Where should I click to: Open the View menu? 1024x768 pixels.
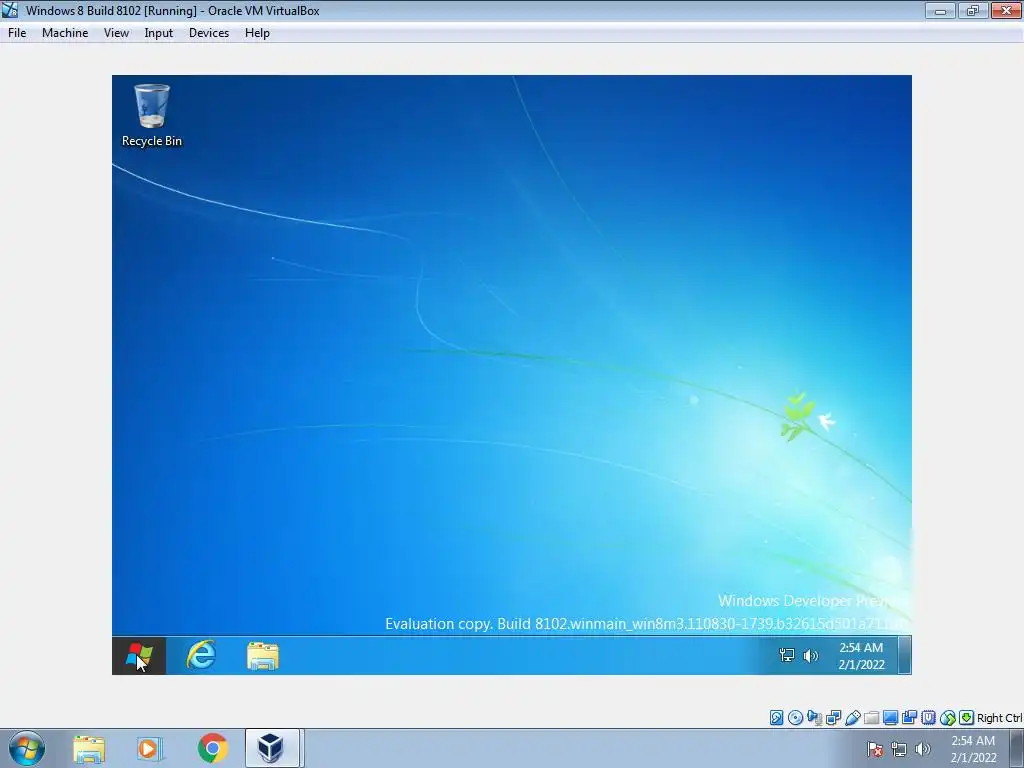tap(116, 33)
